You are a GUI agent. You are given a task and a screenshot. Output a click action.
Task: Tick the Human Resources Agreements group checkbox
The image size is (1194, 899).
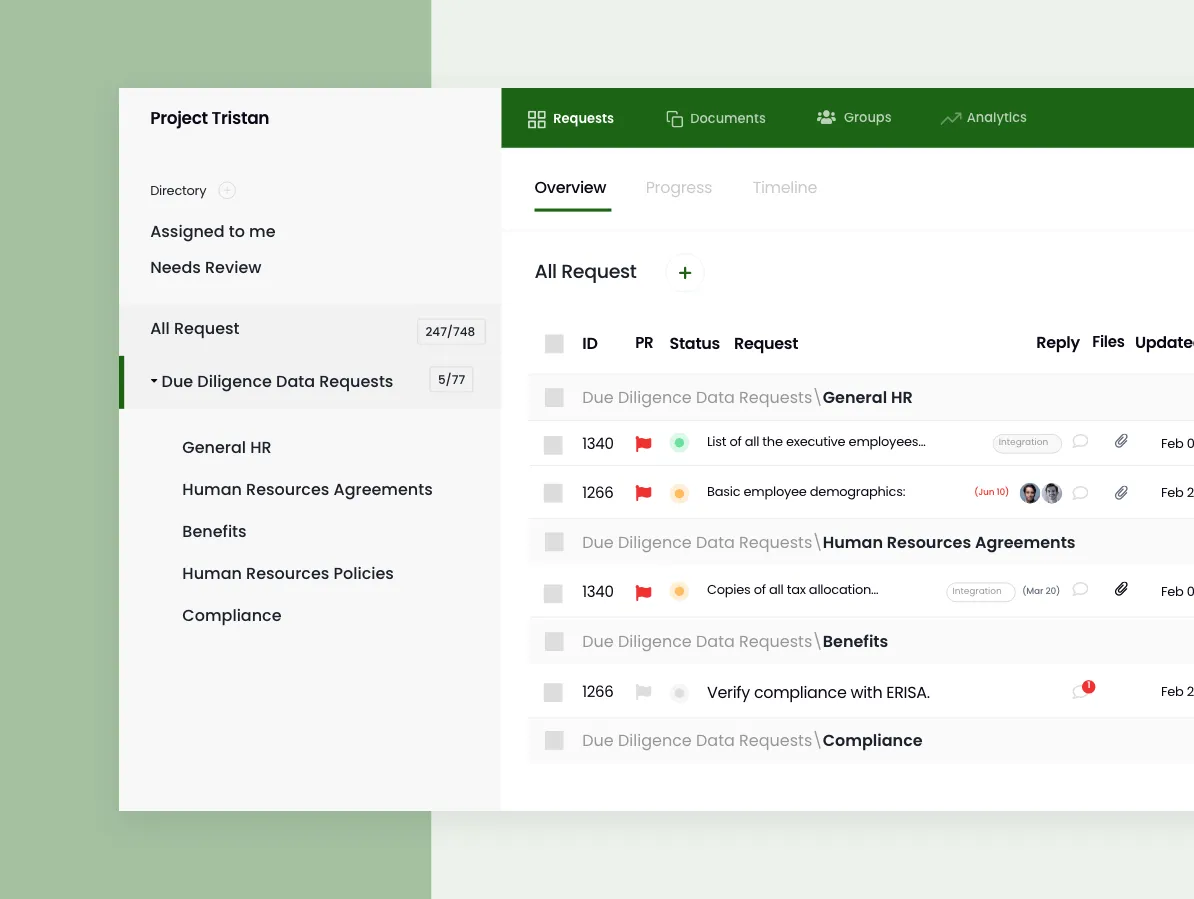[x=554, y=542]
